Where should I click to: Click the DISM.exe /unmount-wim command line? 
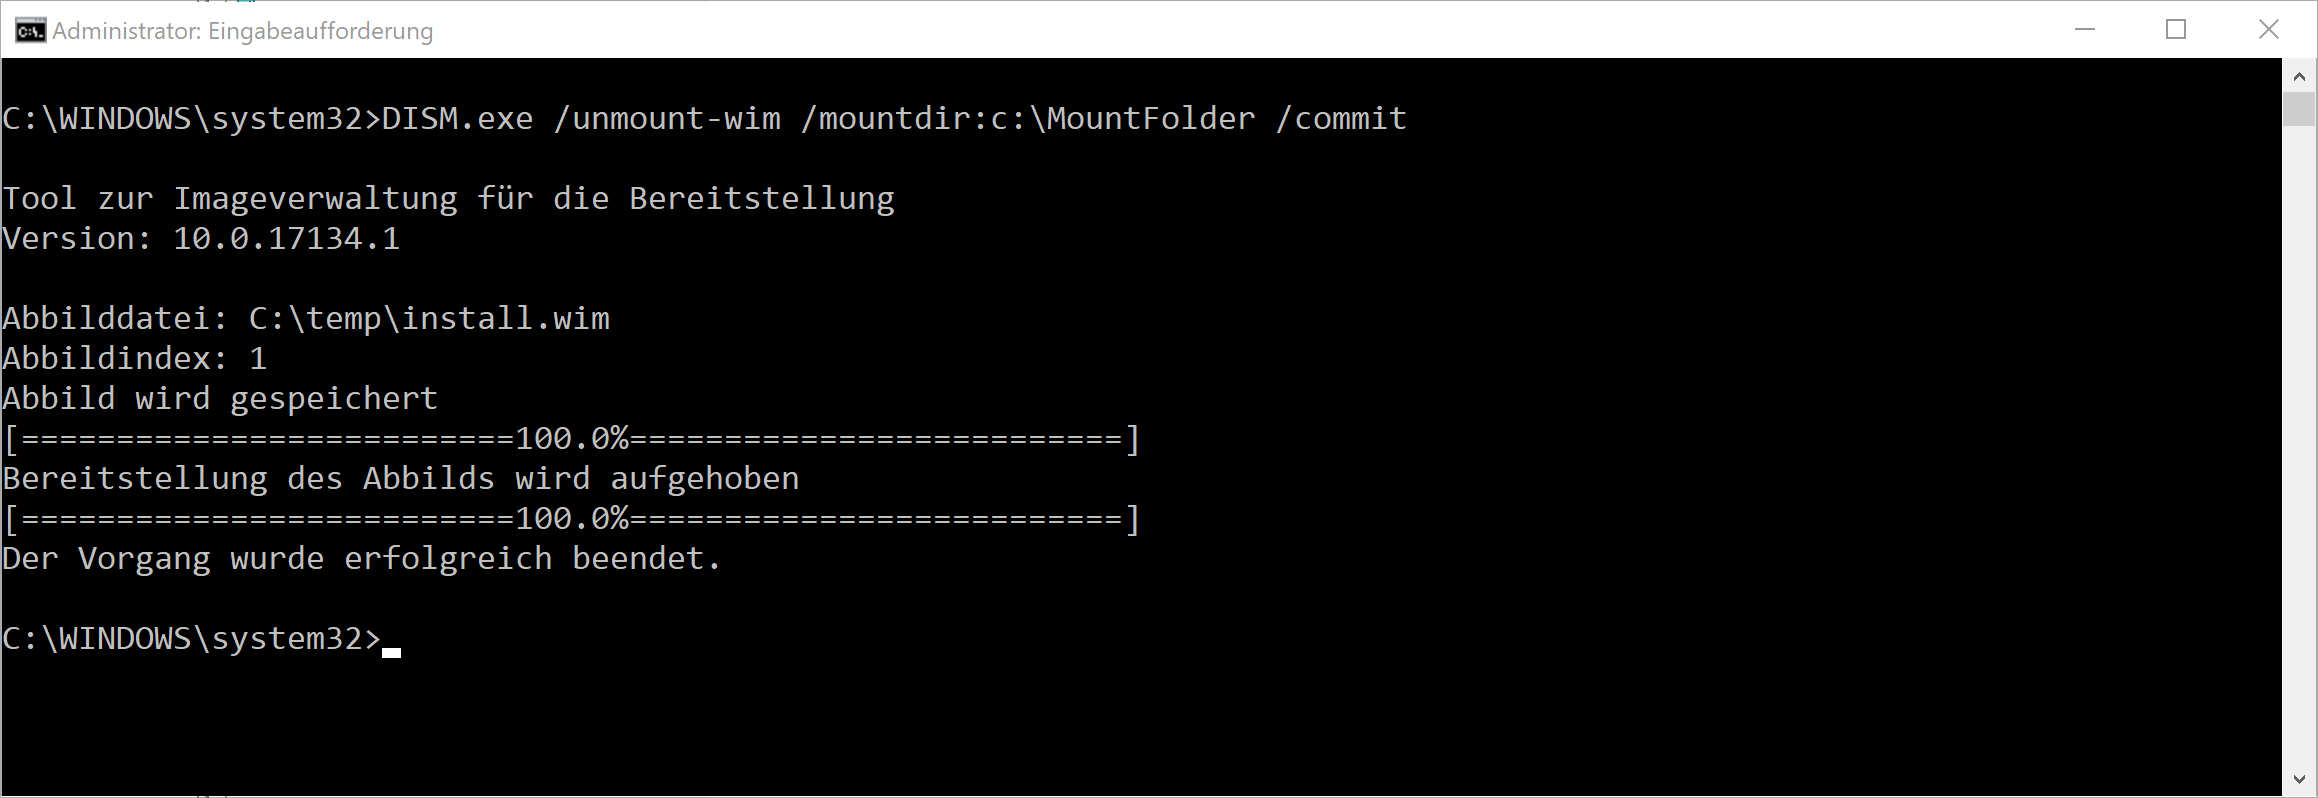pos(704,119)
